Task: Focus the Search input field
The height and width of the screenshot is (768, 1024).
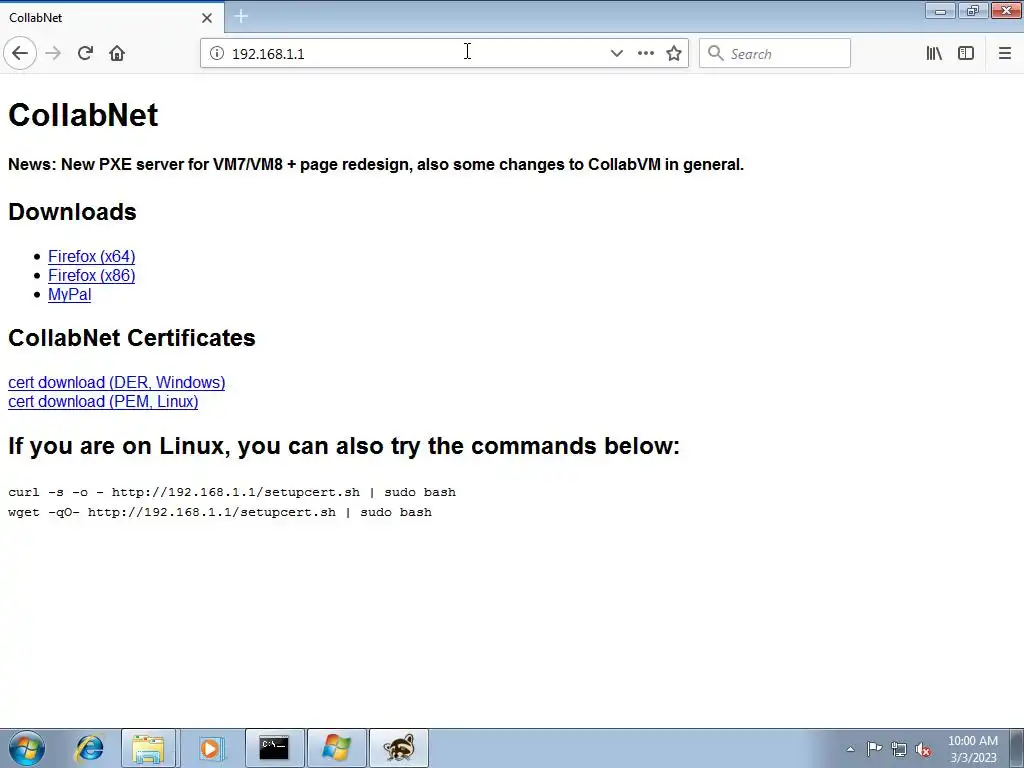Action: click(775, 54)
